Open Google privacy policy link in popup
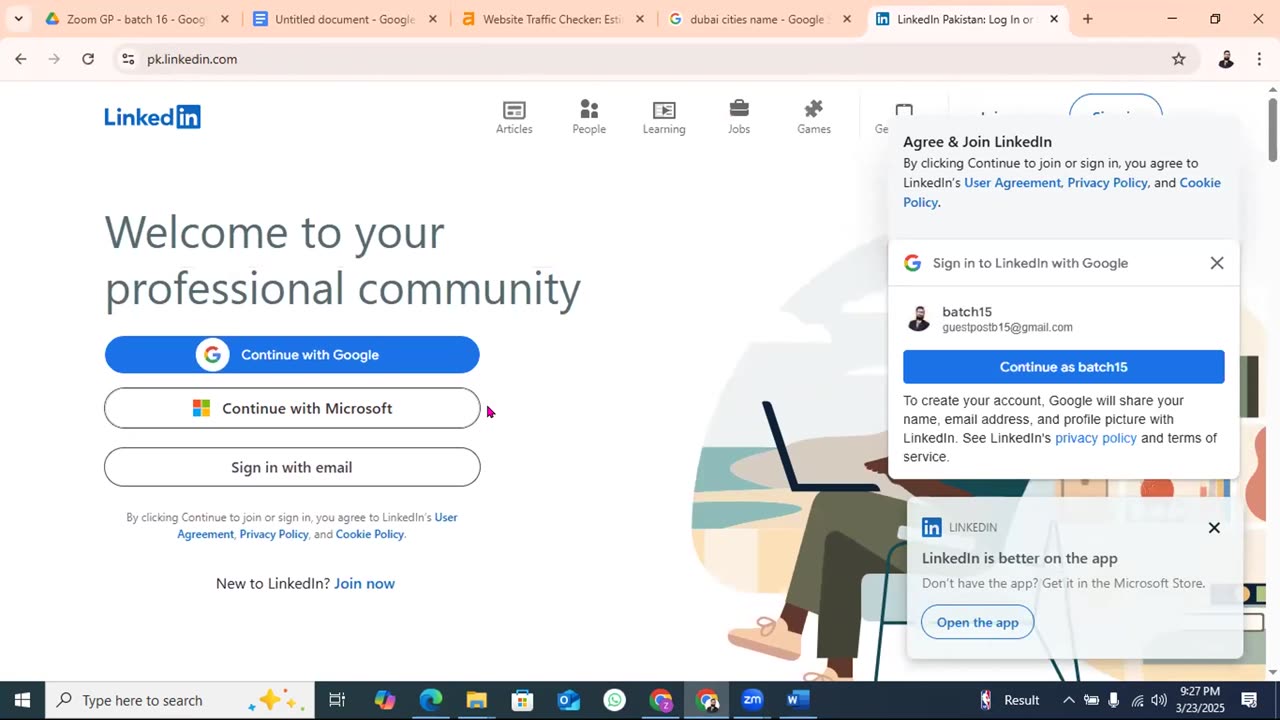Screen dimensions: 1280x720 coord(1096,438)
